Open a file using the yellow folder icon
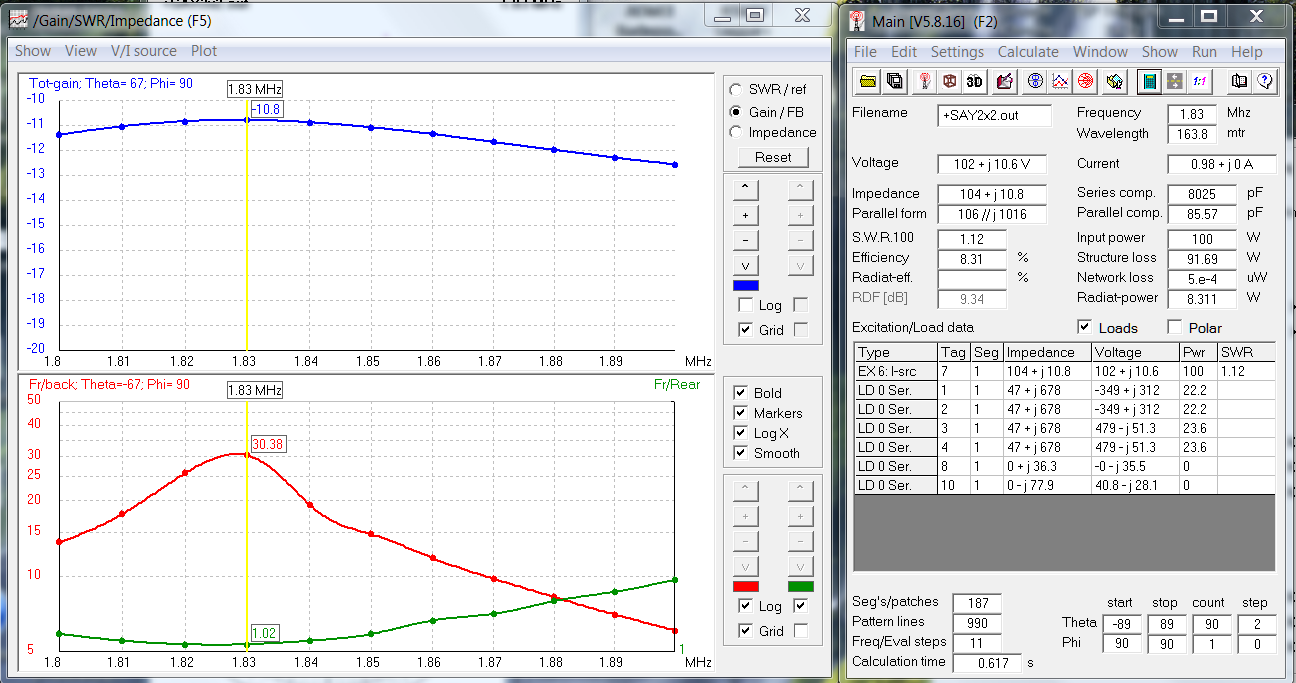The width and height of the screenshot is (1296, 683). (x=868, y=81)
